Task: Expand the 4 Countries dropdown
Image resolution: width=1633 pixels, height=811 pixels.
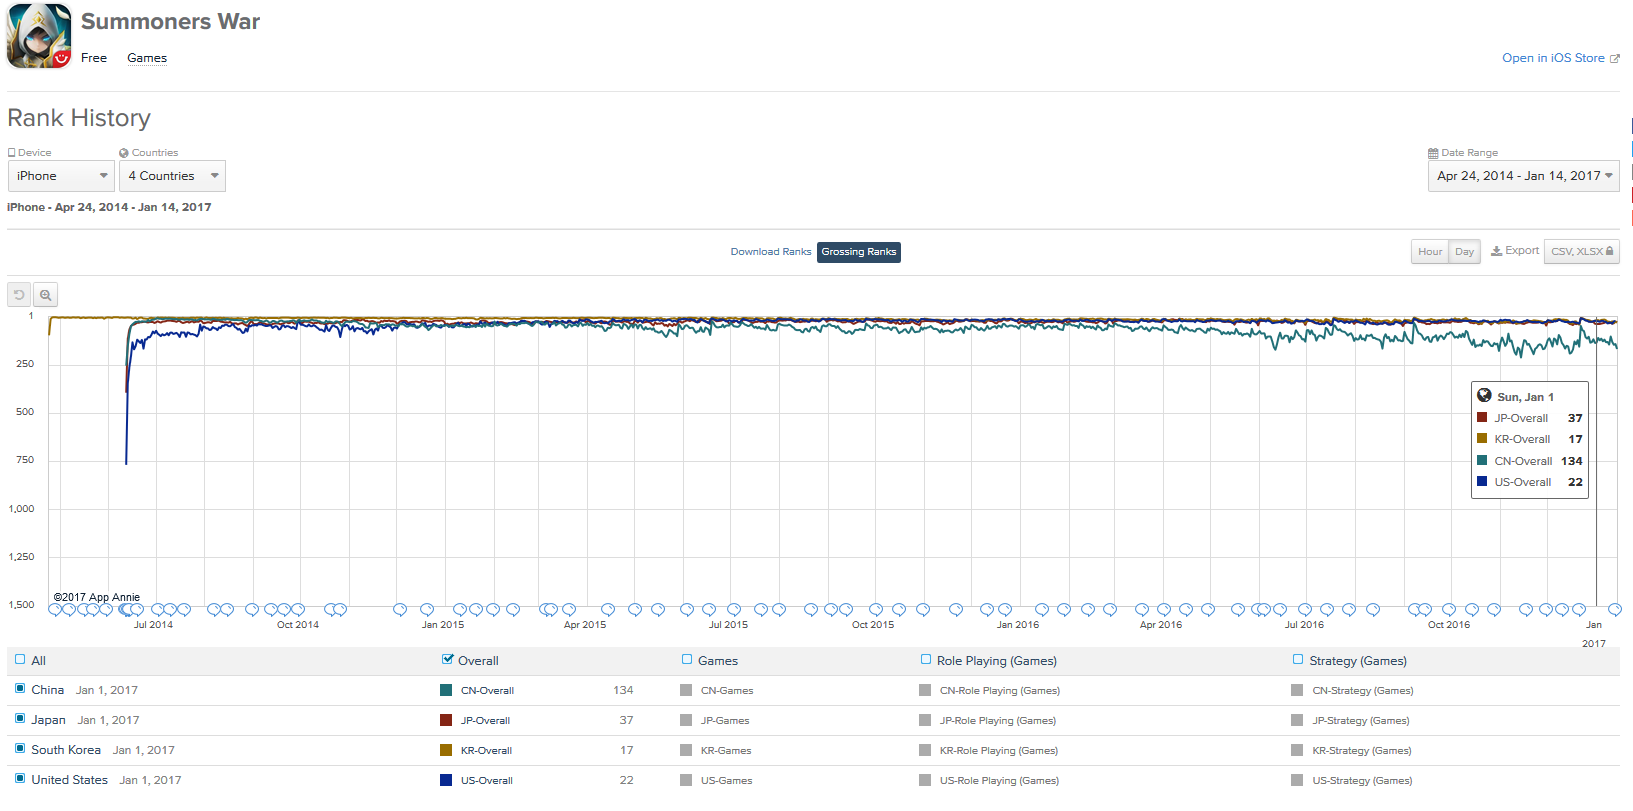Action: point(172,176)
